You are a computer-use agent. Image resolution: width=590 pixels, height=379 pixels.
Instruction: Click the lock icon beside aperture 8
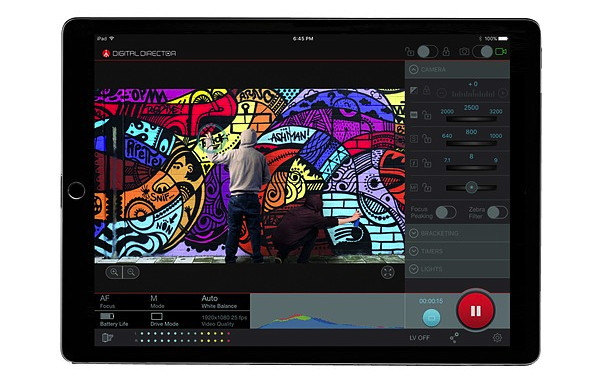[427, 163]
